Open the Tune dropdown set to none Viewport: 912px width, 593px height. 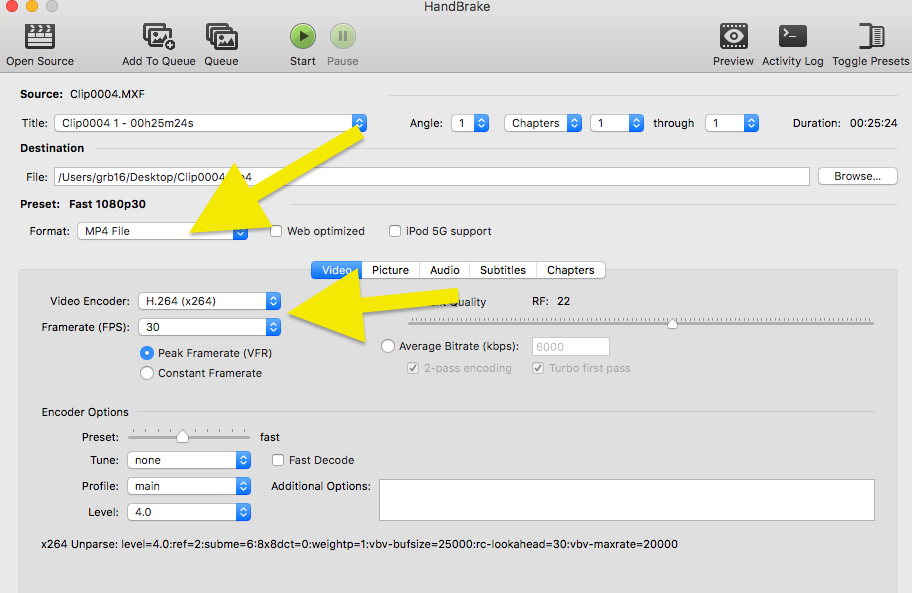click(x=189, y=460)
